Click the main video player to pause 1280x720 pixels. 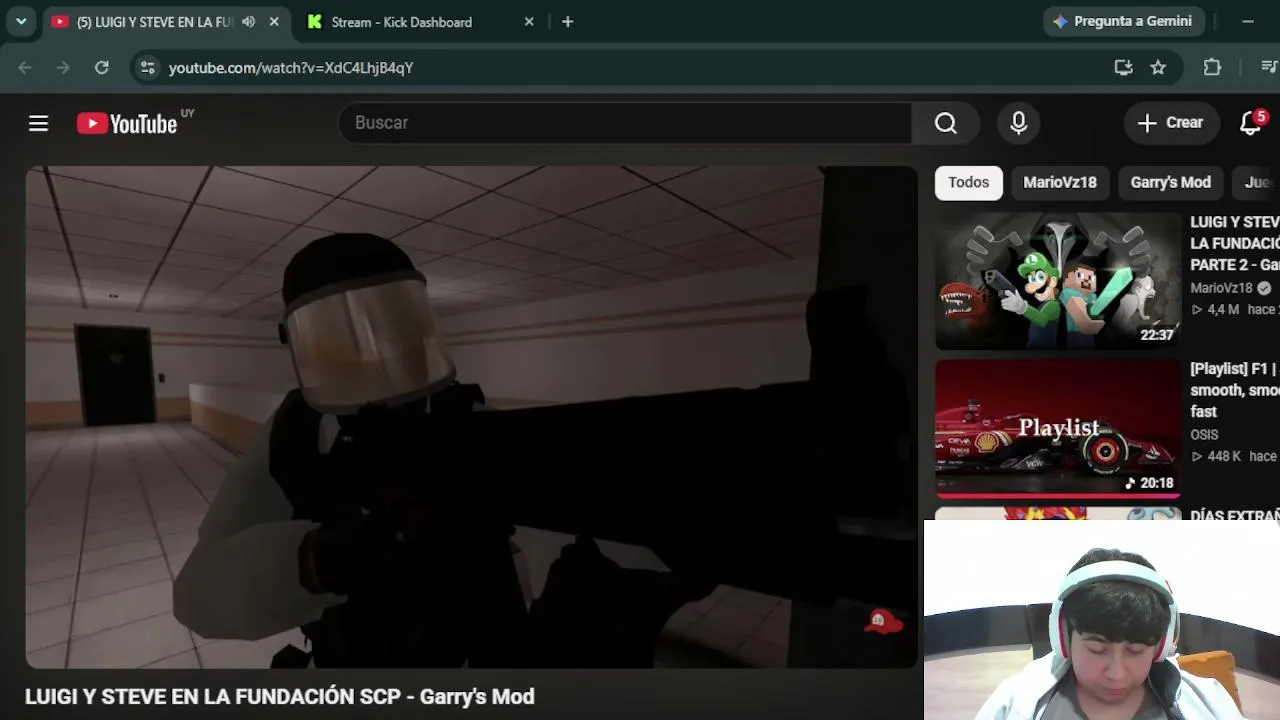click(x=471, y=417)
